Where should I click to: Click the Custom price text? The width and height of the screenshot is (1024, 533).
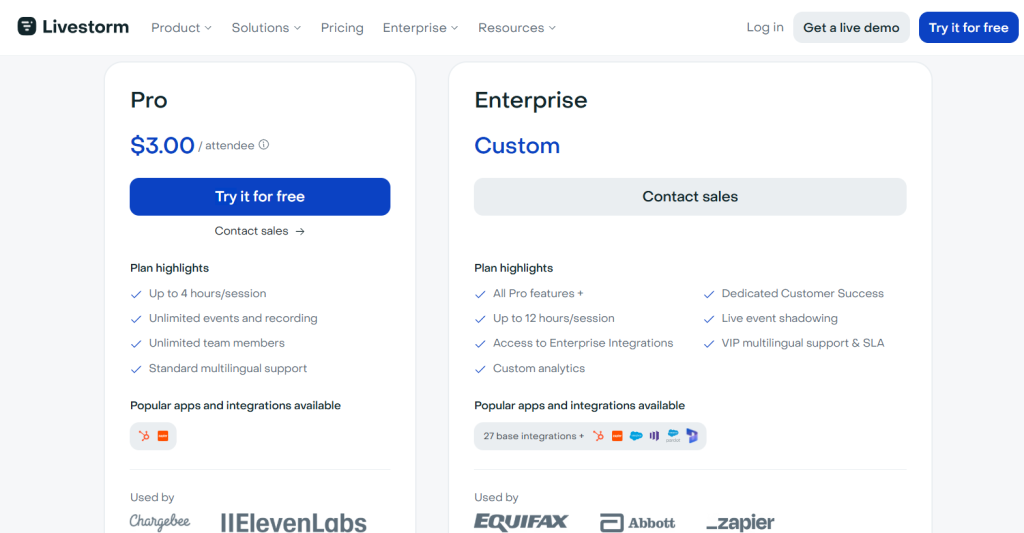tap(517, 145)
